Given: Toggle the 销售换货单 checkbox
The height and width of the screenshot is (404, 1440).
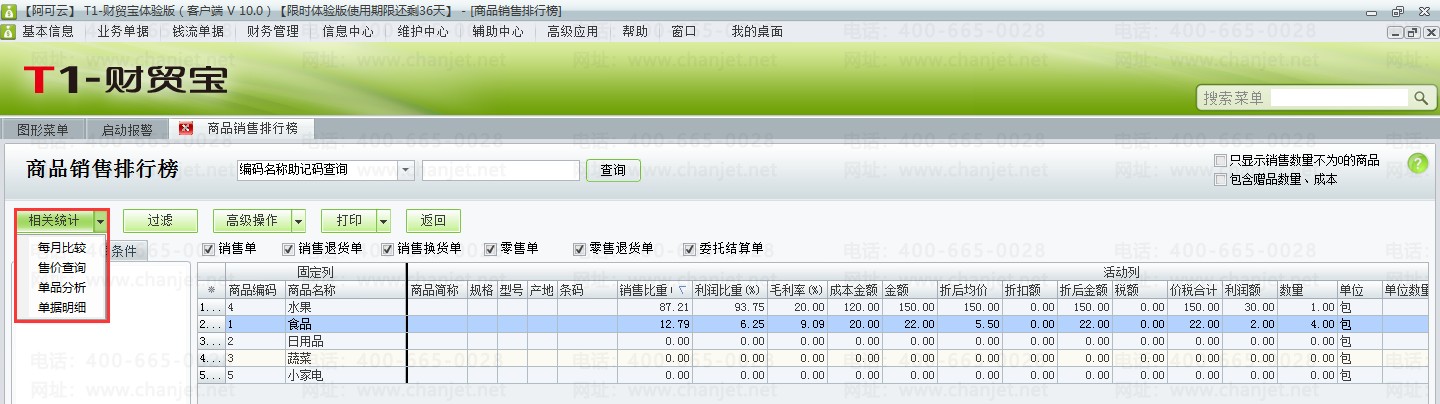Looking at the screenshot, I should pyautogui.click(x=387, y=249).
